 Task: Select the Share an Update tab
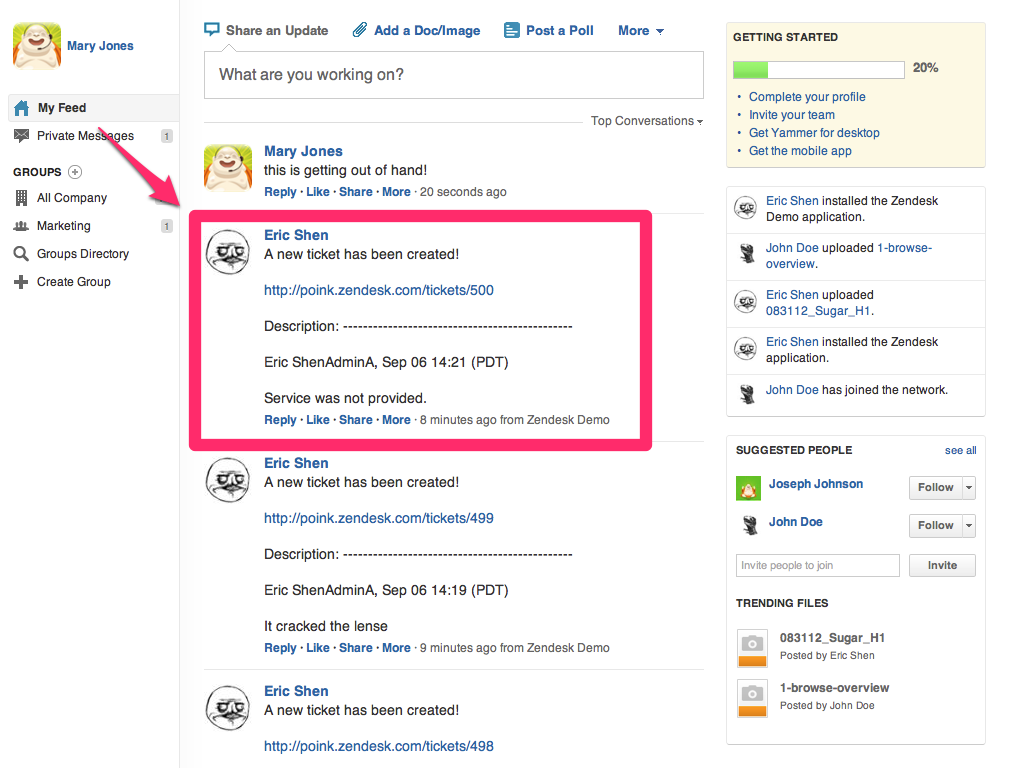(x=266, y=31)
